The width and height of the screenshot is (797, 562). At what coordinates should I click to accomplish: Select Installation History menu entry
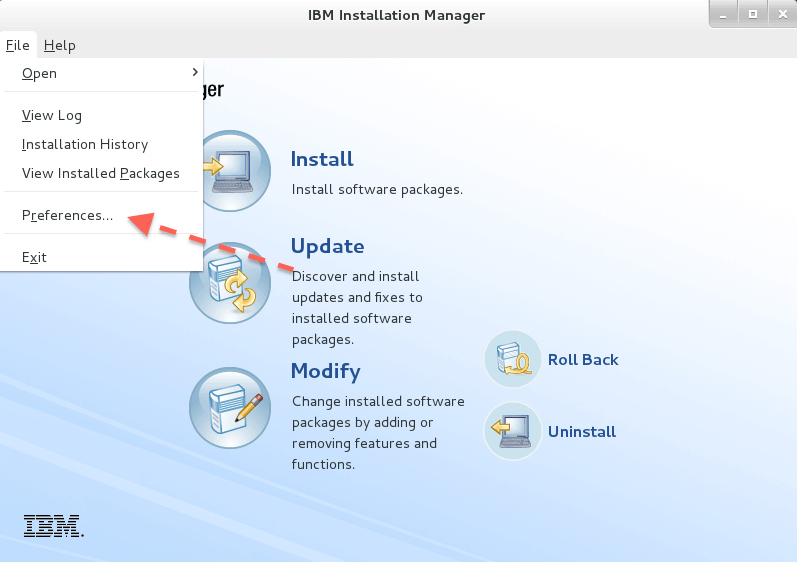102,144
